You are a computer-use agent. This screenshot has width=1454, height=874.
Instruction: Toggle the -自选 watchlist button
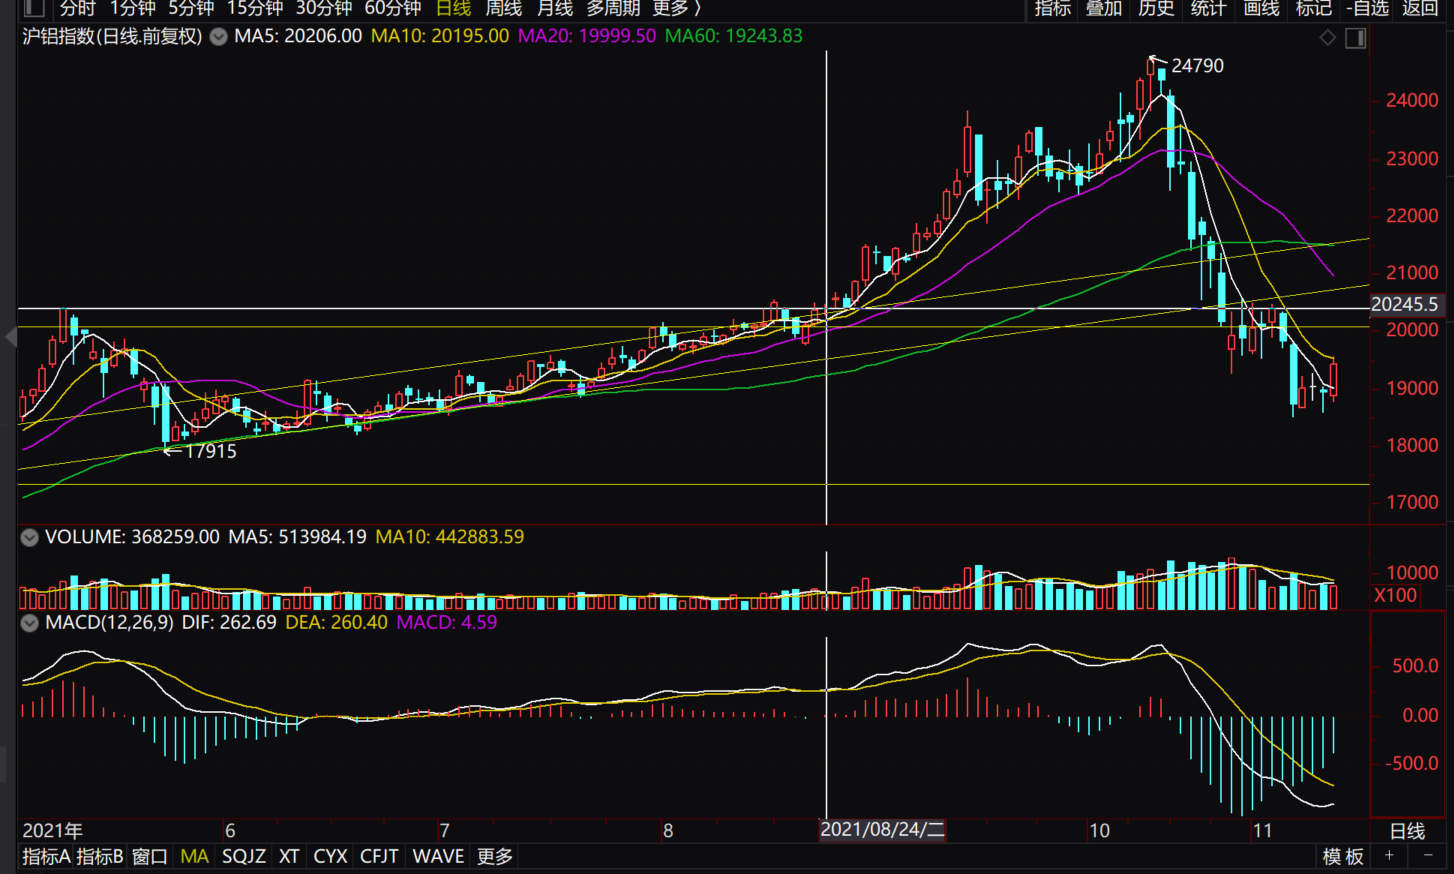pyautogui.click(x=1367, y=8)
